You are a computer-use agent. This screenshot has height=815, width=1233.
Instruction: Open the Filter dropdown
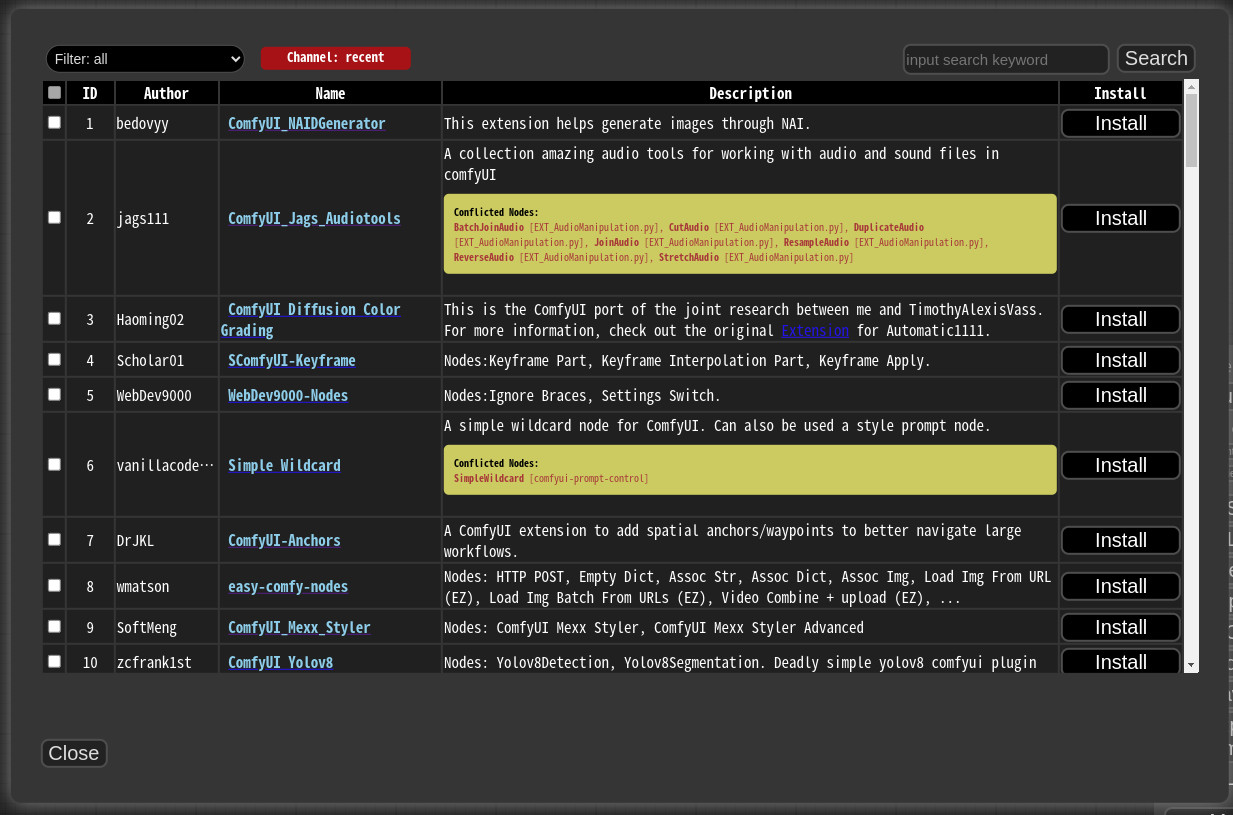click(144, 58)
